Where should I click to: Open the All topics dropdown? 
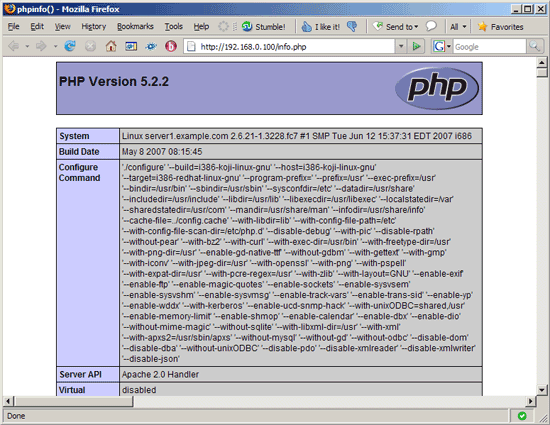click(x=458, y=27)
